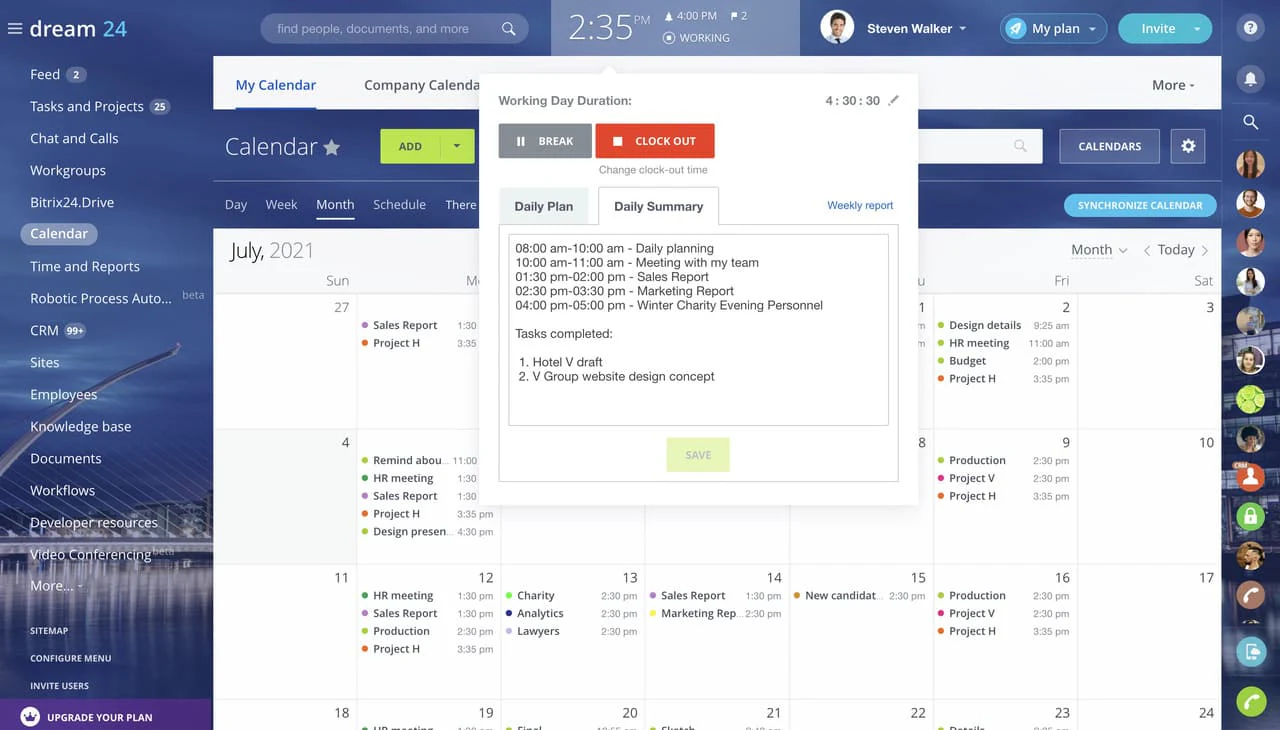The height and width of the screenshot is (730, 1280).
Task: Click in the Daily Summary text area
Action: click(x=698, y=330)
